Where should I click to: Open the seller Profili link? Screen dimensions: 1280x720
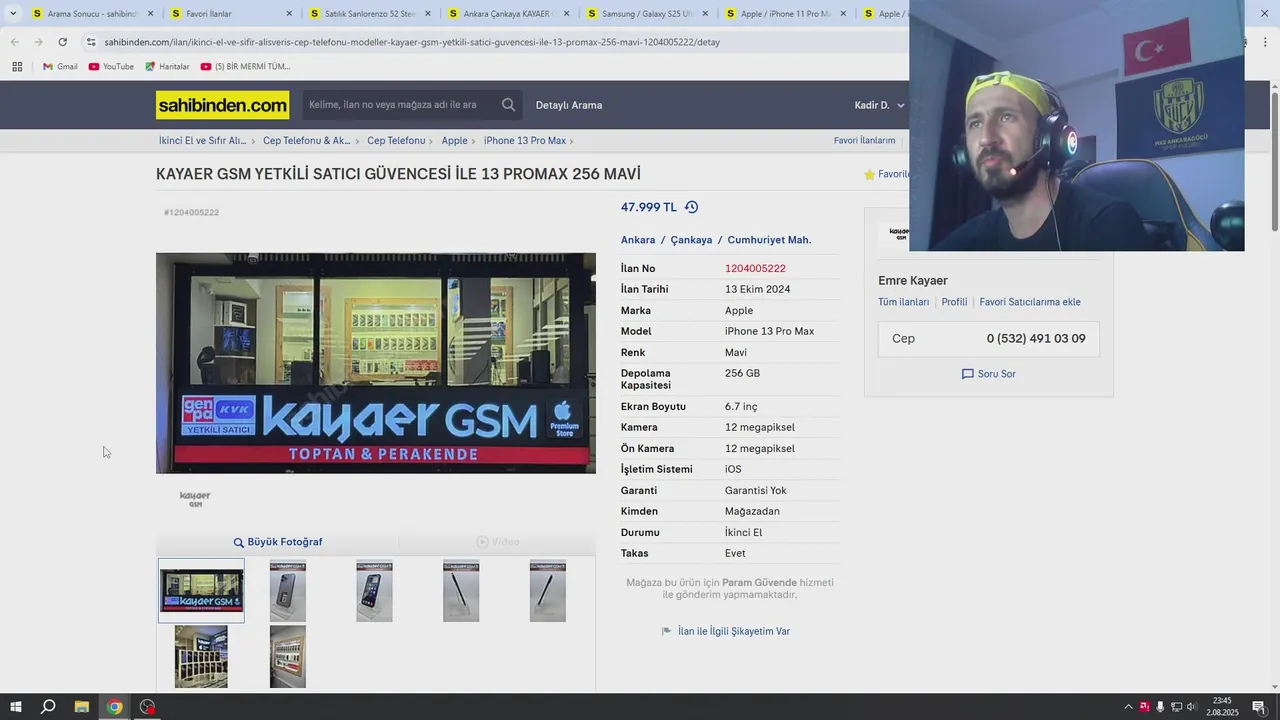click(954, 302)
